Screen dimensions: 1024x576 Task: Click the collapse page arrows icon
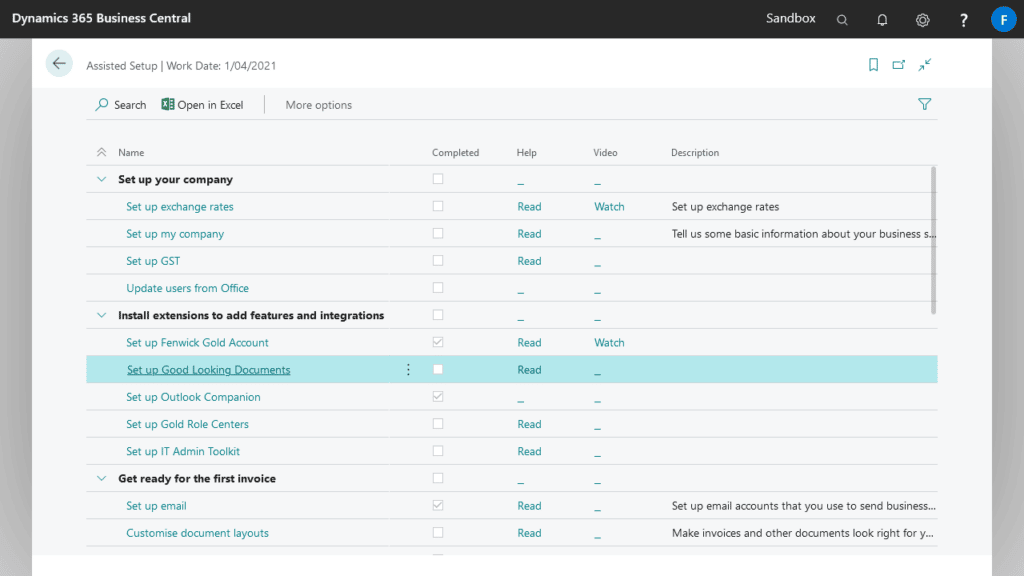tap(924, 63)
